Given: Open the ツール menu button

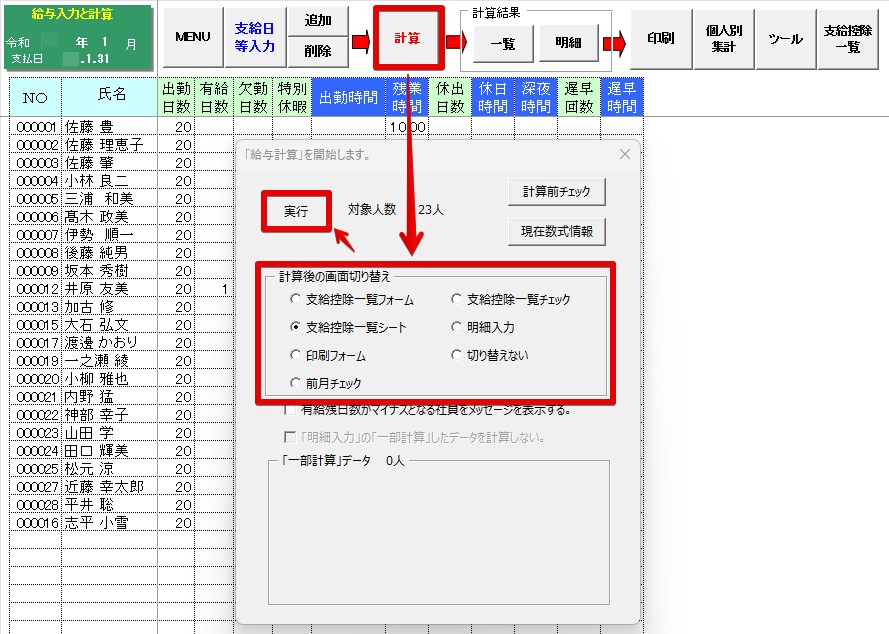Looking at the screenshot, I should (x=785, y=38).
